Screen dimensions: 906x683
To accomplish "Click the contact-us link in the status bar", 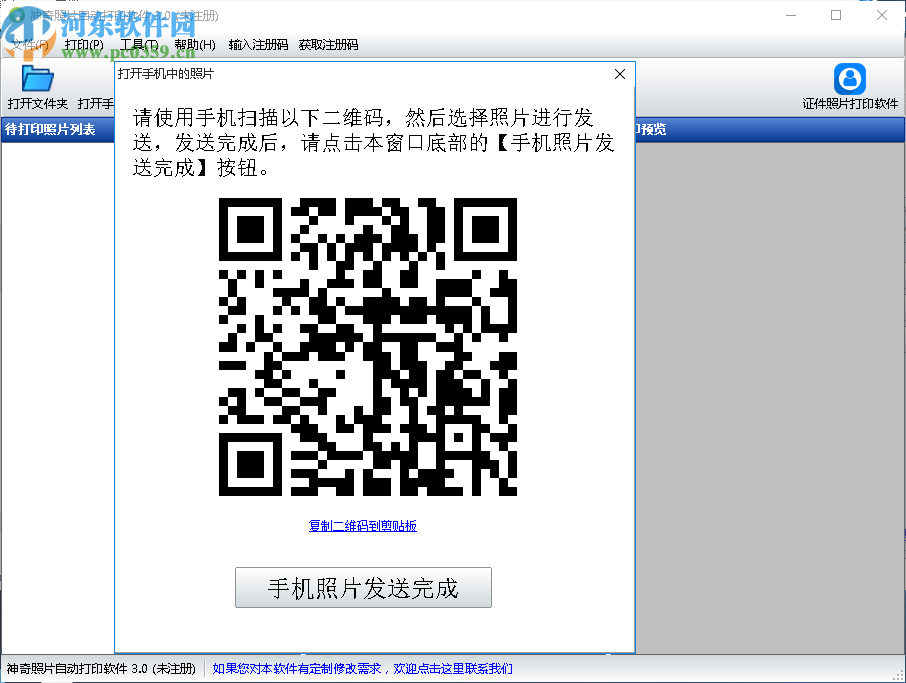I will point(362,669).
